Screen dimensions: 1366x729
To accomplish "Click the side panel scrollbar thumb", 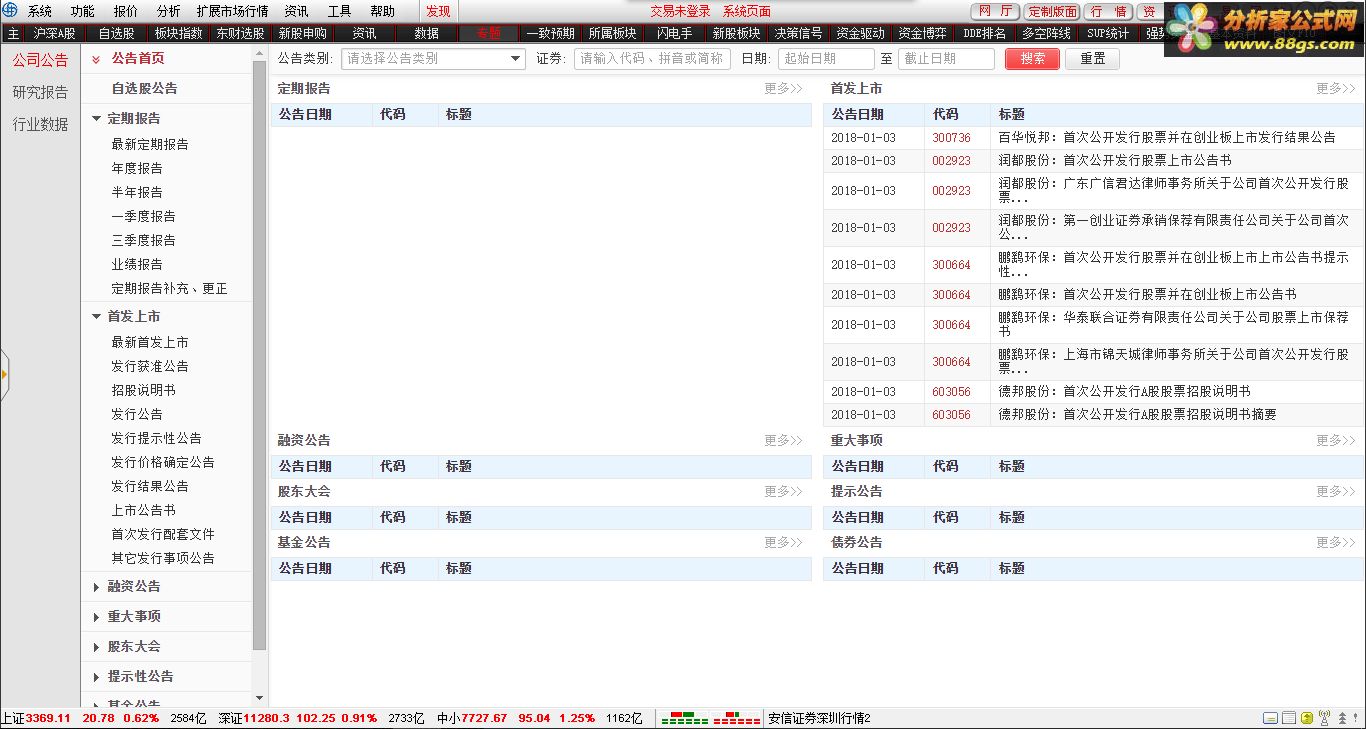I will [x=260, y=355].
